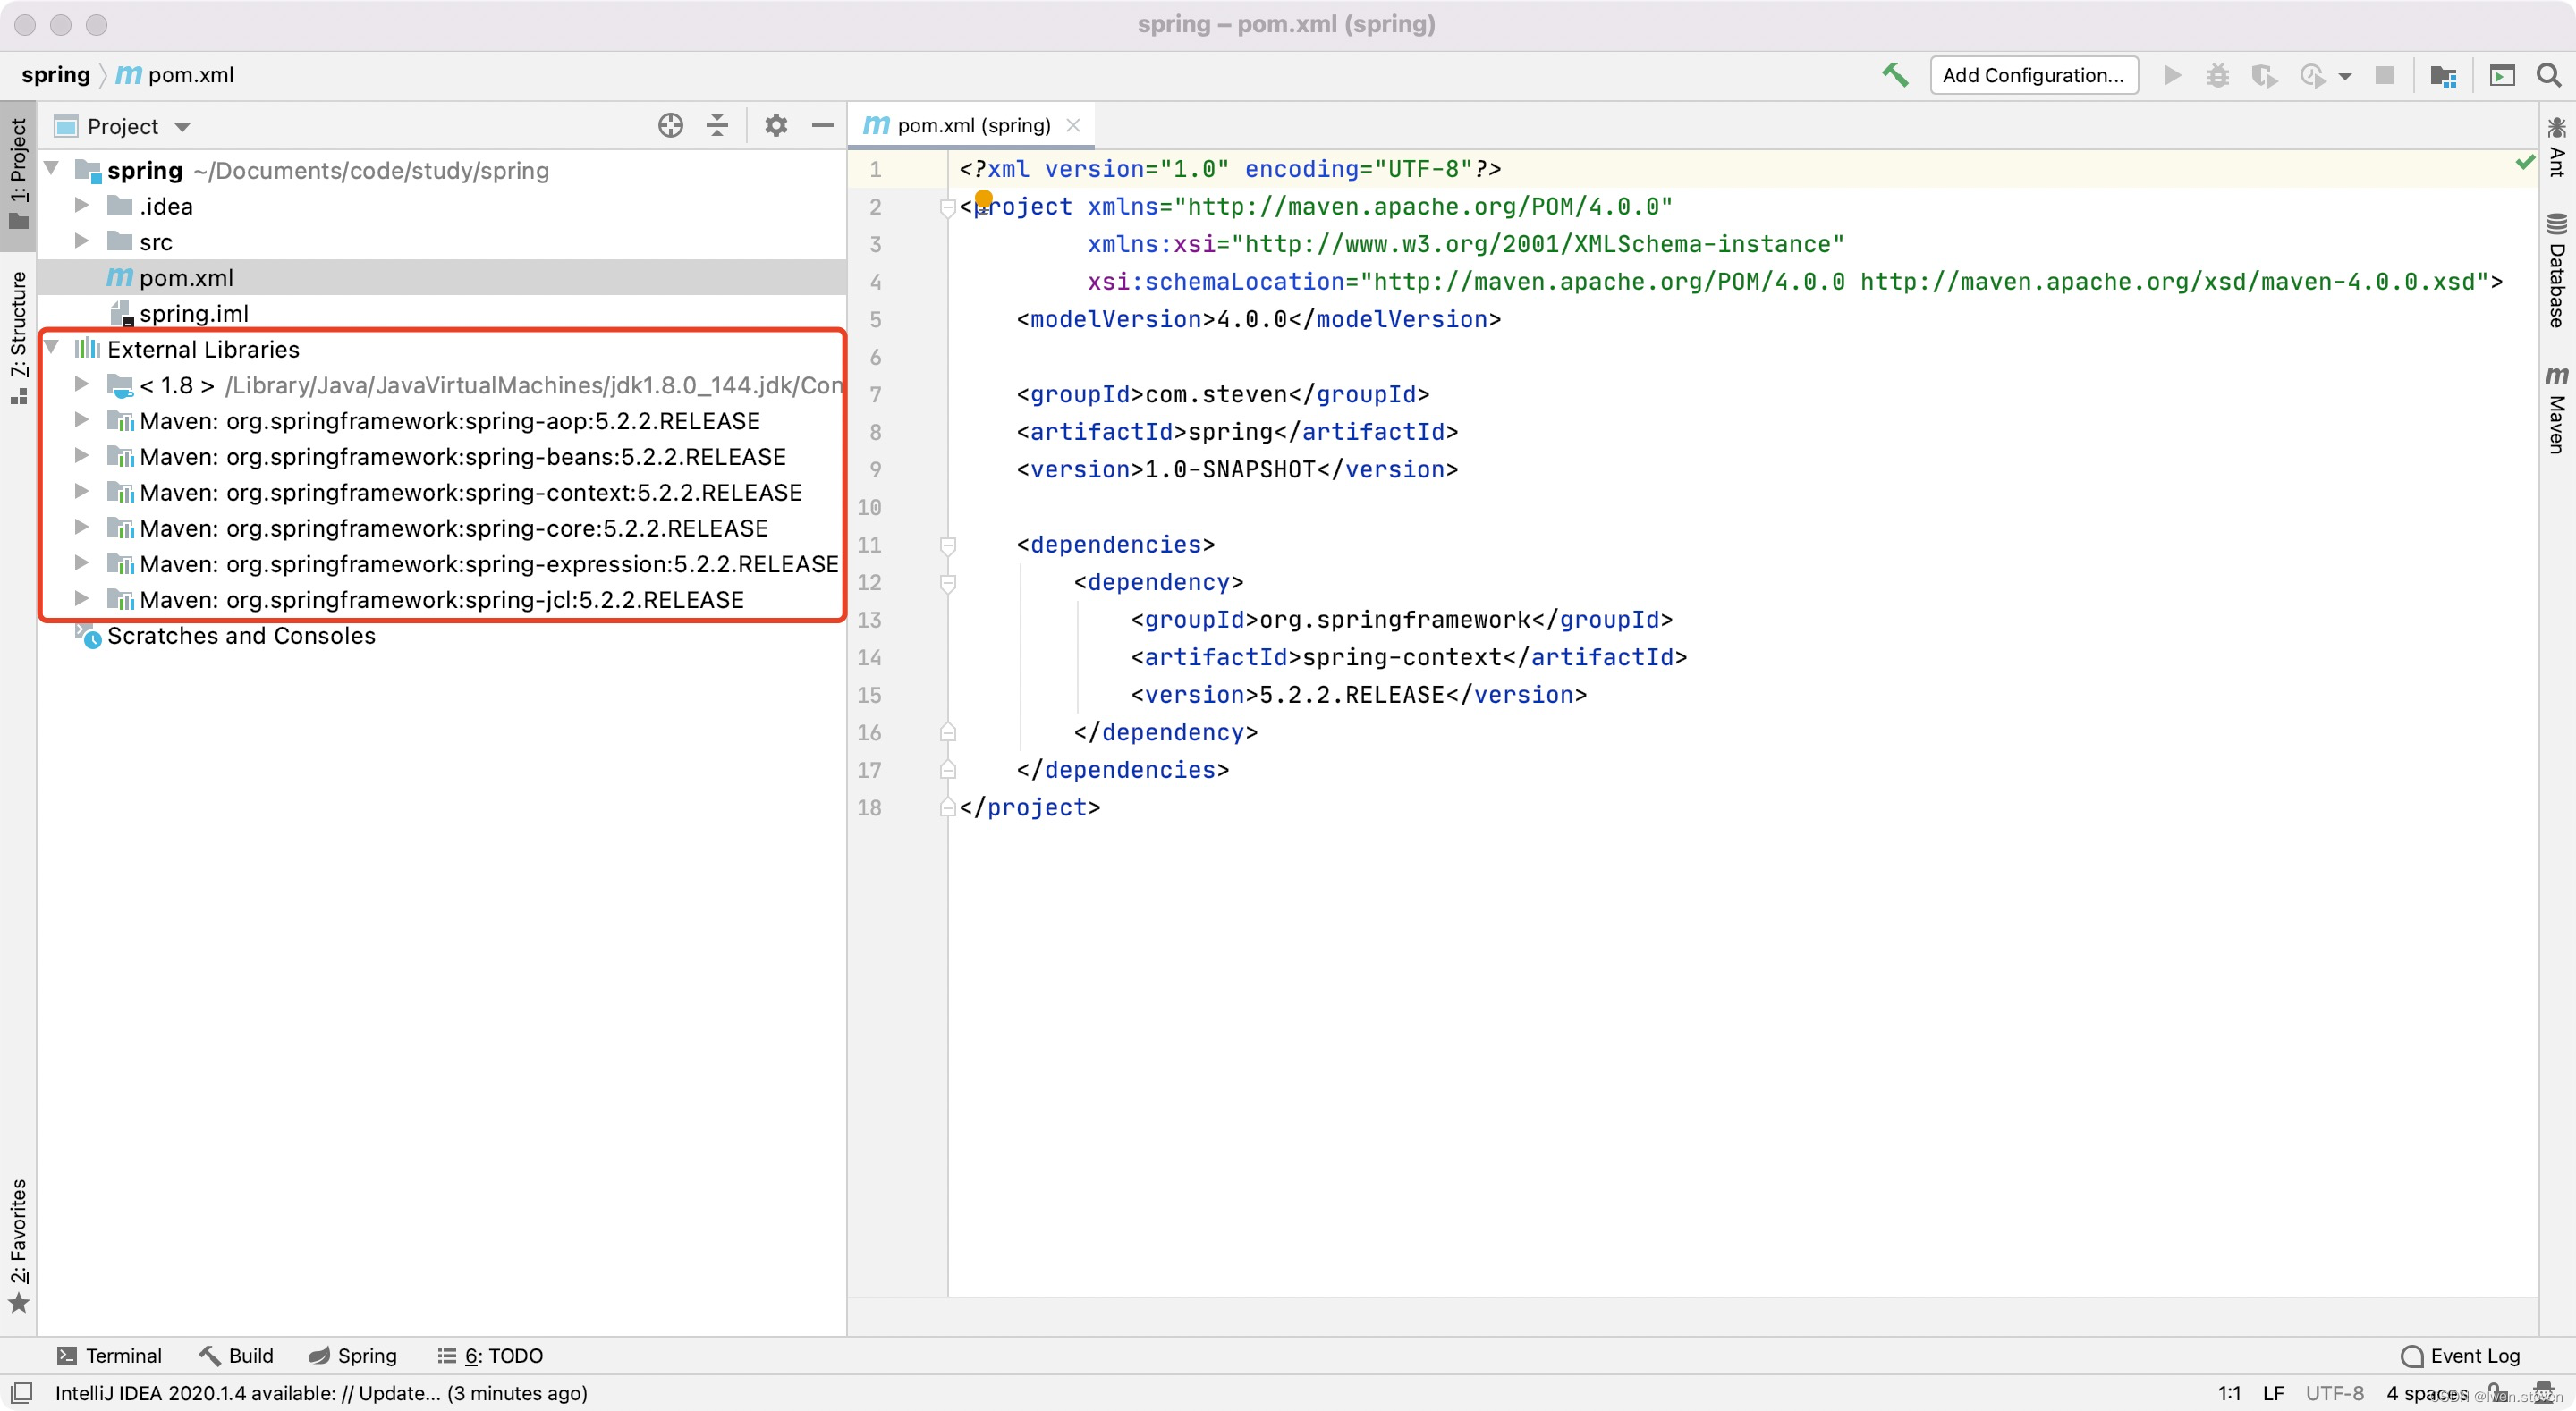
Task: Click the LF line separator indicator
Action: (x=2273, y=1393)
